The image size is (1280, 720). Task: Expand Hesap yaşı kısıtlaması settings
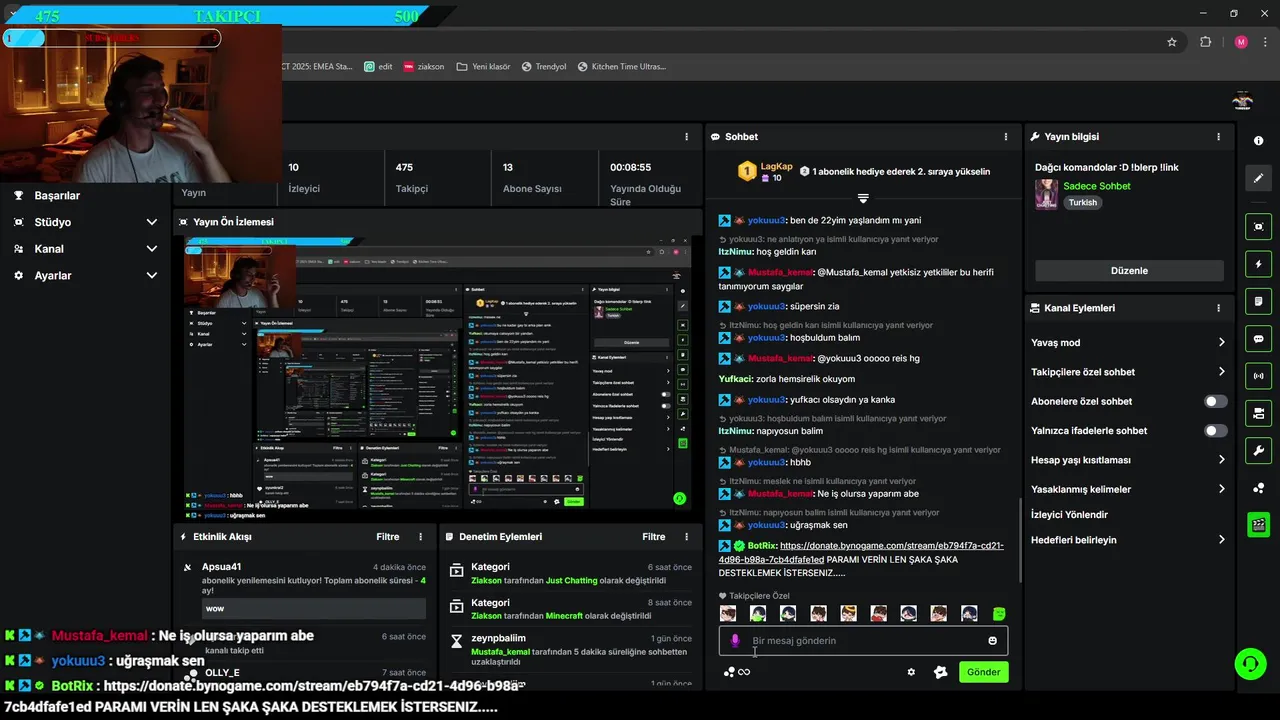(x=1221, y=460)
